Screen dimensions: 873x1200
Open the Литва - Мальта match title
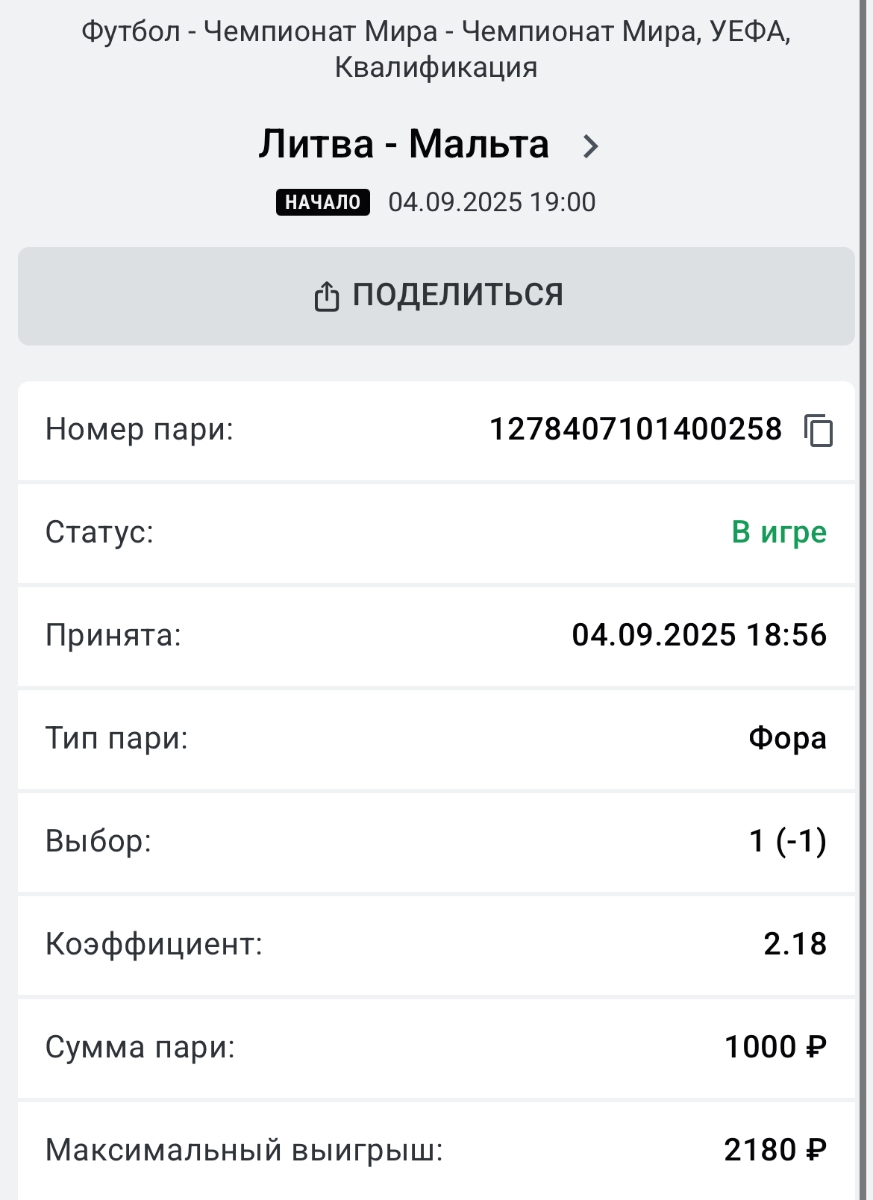(404, 145)
